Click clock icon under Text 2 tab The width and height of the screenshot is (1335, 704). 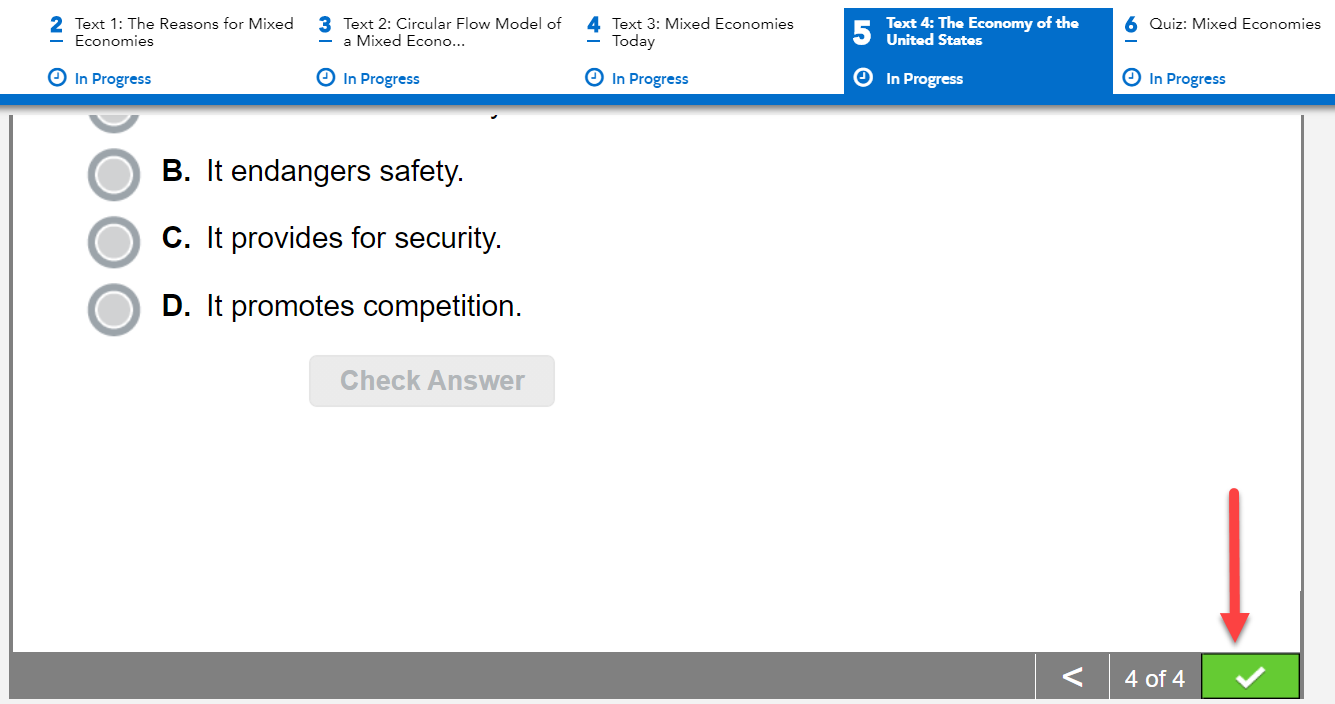[x=325, y=78]
